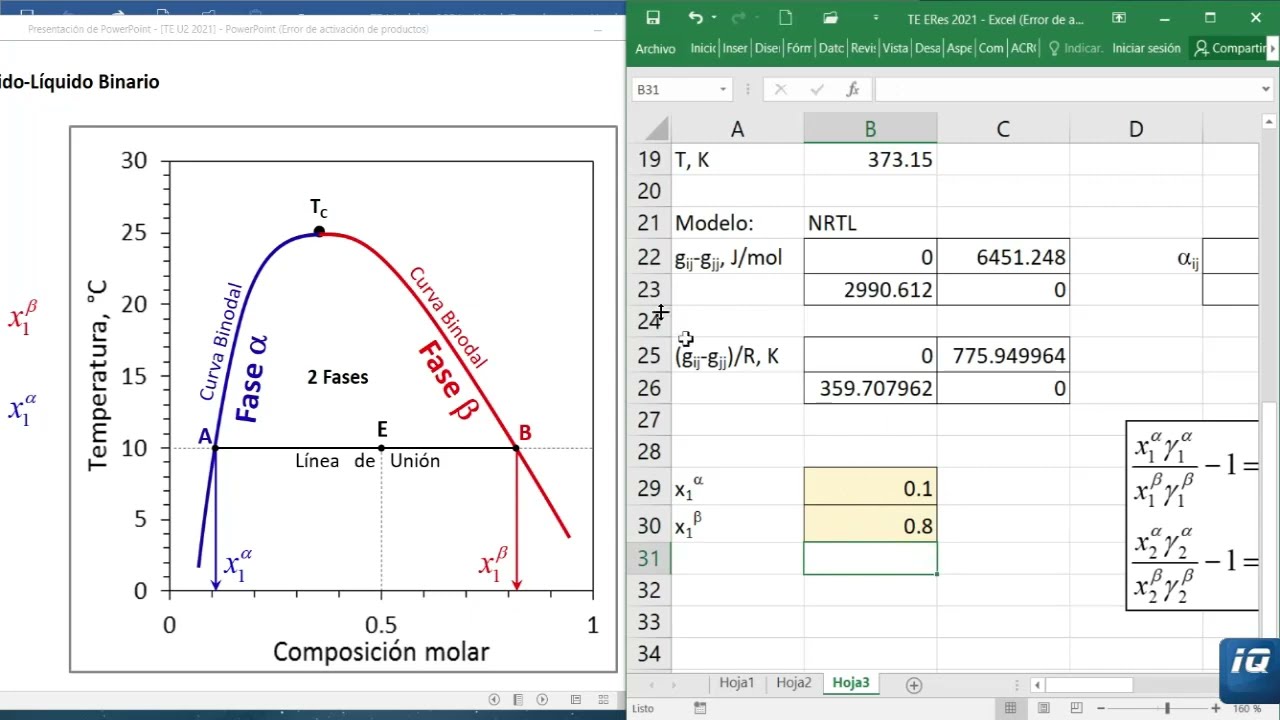
Task: Open Ribbon Display Options icon
Action: click(x=1119, y=18)
